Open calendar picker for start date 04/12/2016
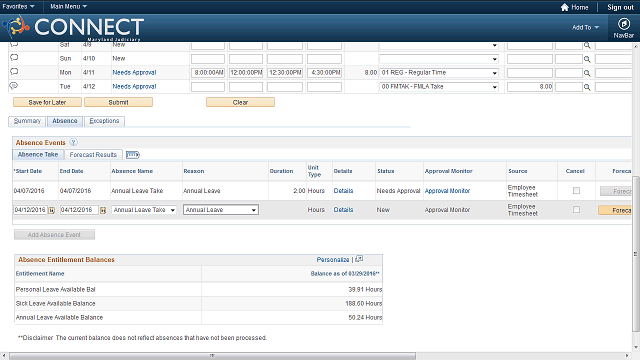This screenshot has width=640, height=360. point(52,210)
